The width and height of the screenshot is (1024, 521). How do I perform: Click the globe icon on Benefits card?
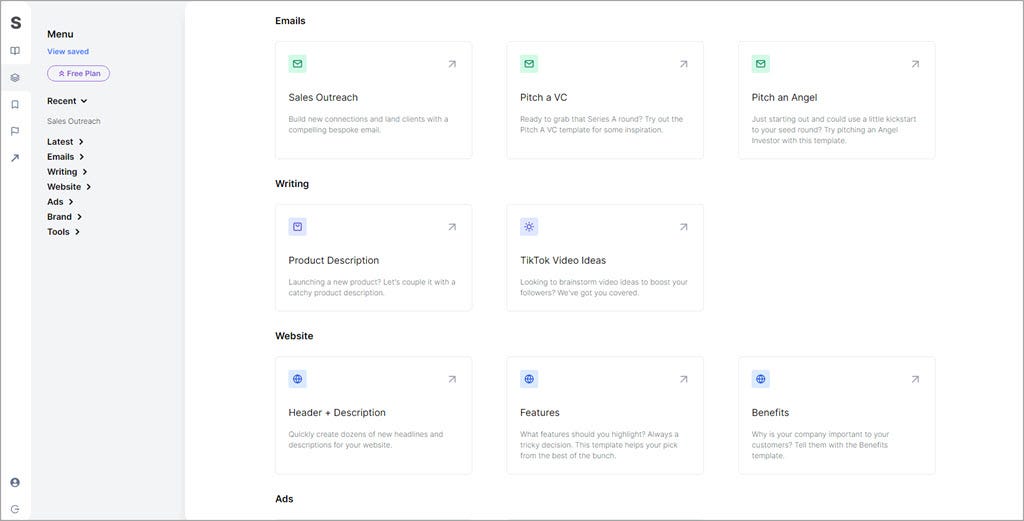760,379
